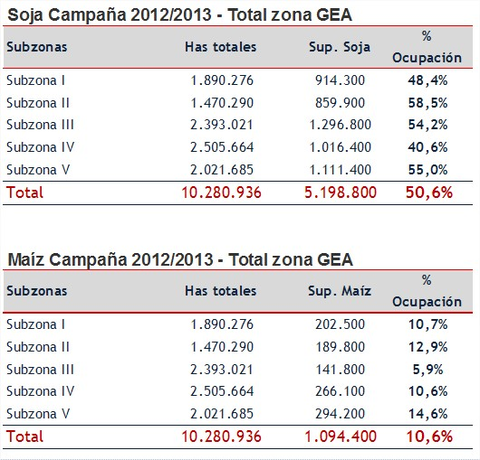The height and width of the screenshot is (460, 480).
Task: Click Maíz Subzona II occupation 12,9%
Action: [x=428, y=347]
